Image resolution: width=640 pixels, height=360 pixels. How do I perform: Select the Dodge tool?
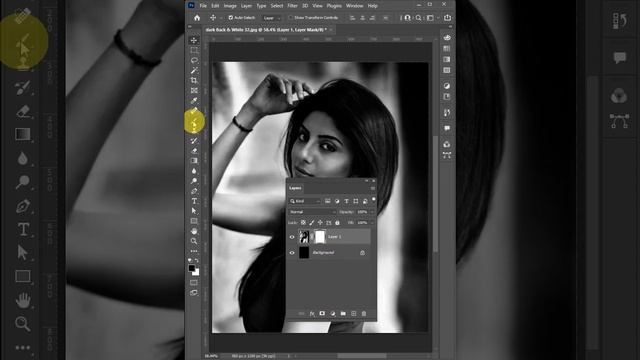pyautogui.click(x=194, y=181)
